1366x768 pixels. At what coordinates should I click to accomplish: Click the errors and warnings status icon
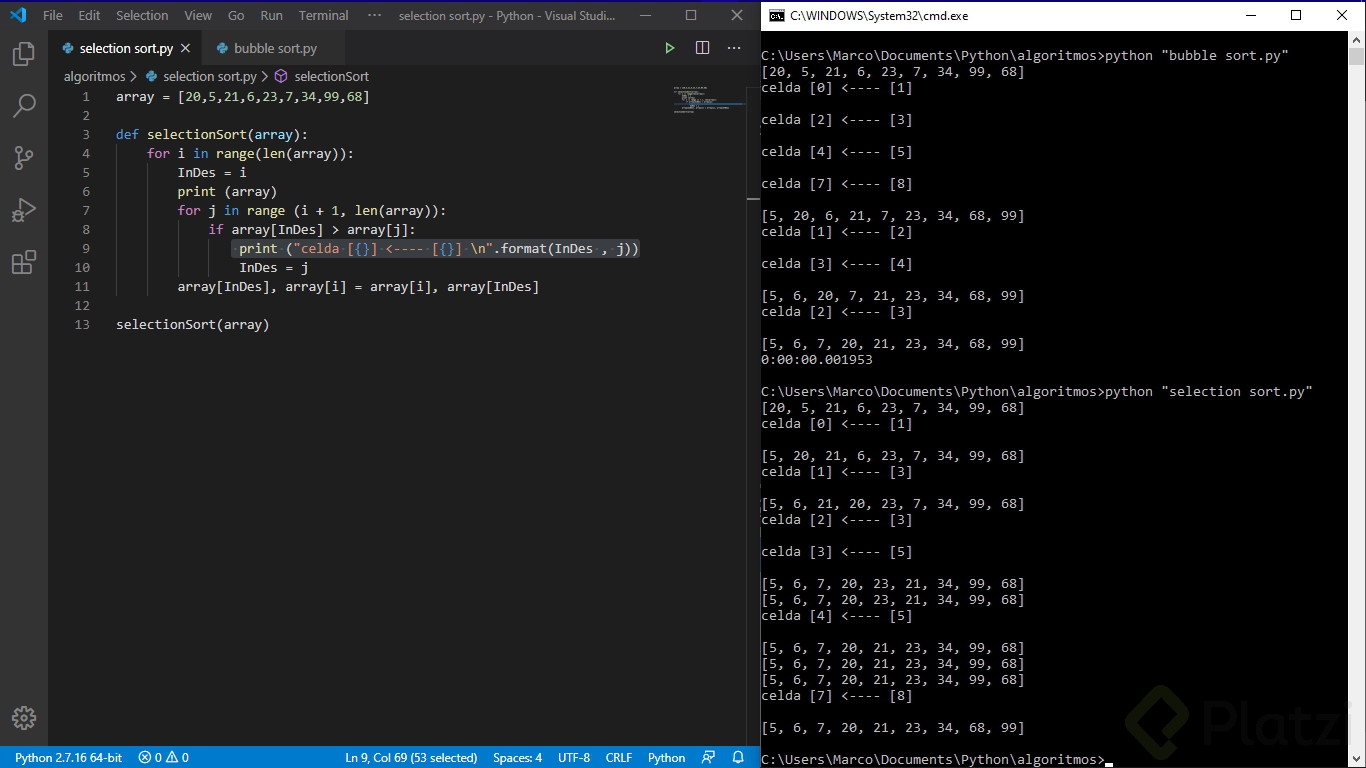point(163,757)
